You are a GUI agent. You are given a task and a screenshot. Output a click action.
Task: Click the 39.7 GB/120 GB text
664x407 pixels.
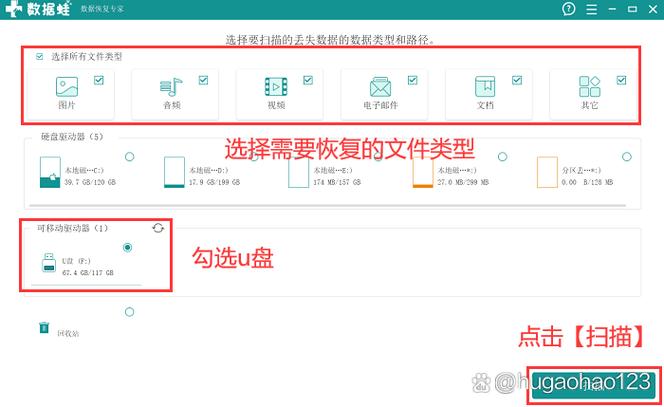[x=90, y=182]
